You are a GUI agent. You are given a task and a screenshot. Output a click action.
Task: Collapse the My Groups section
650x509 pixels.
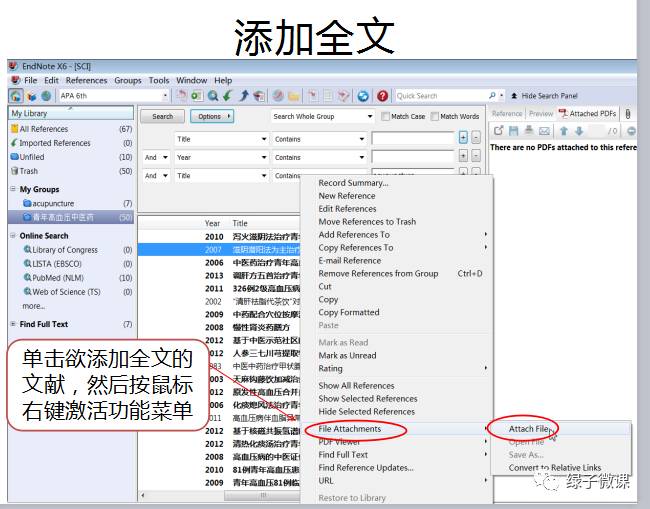click(13, 189)
